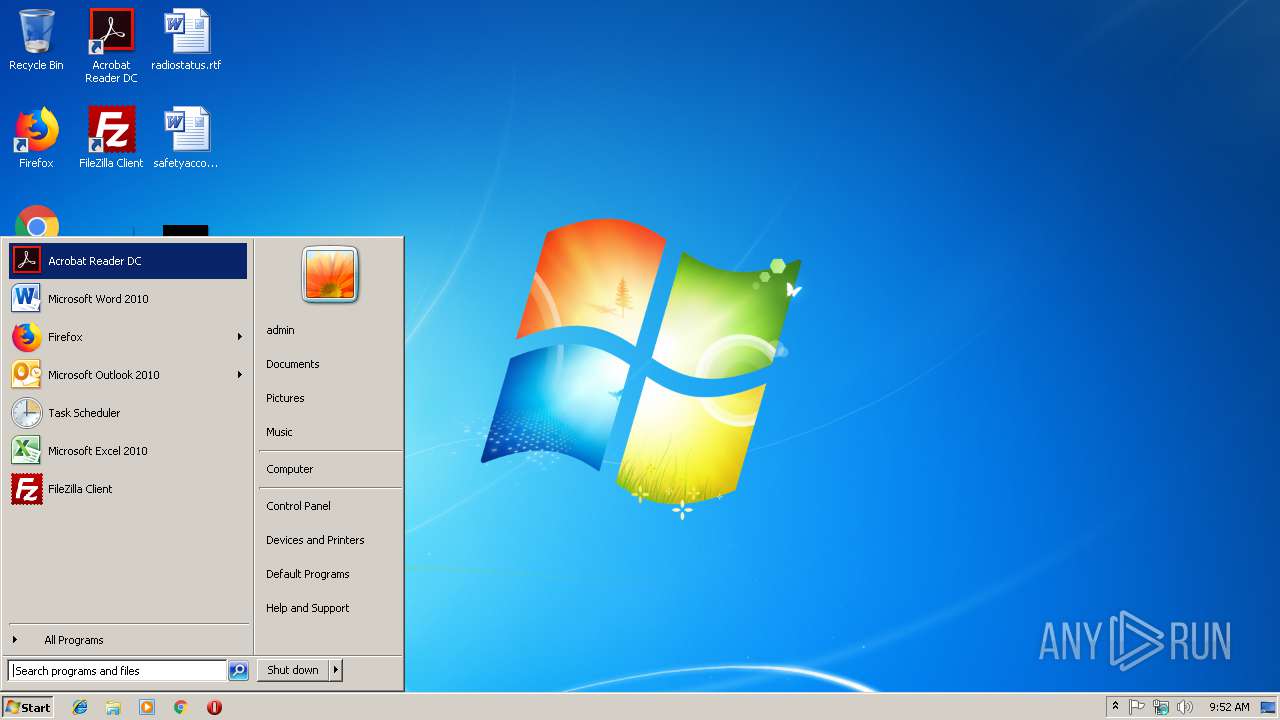Screen dimensions: 1280x720
Task: Expand Firefox jump list arrow
Action: (240, 337)
